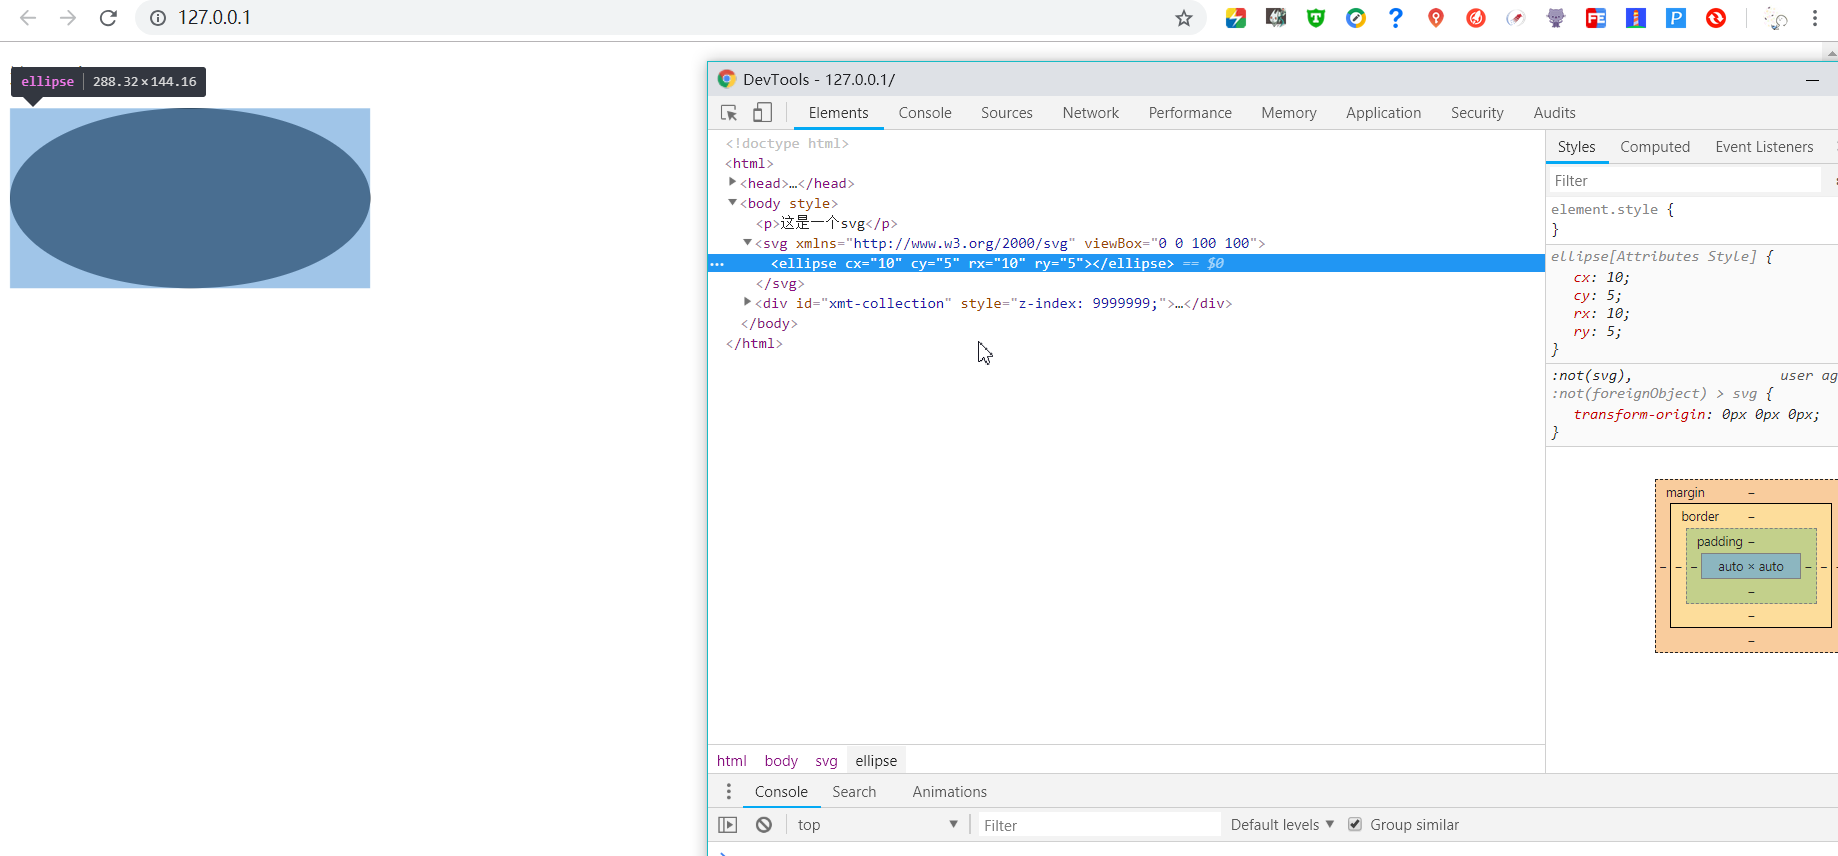Open the blue P extension icon
Screen dimensions: 1838x856
(1676, 18)
